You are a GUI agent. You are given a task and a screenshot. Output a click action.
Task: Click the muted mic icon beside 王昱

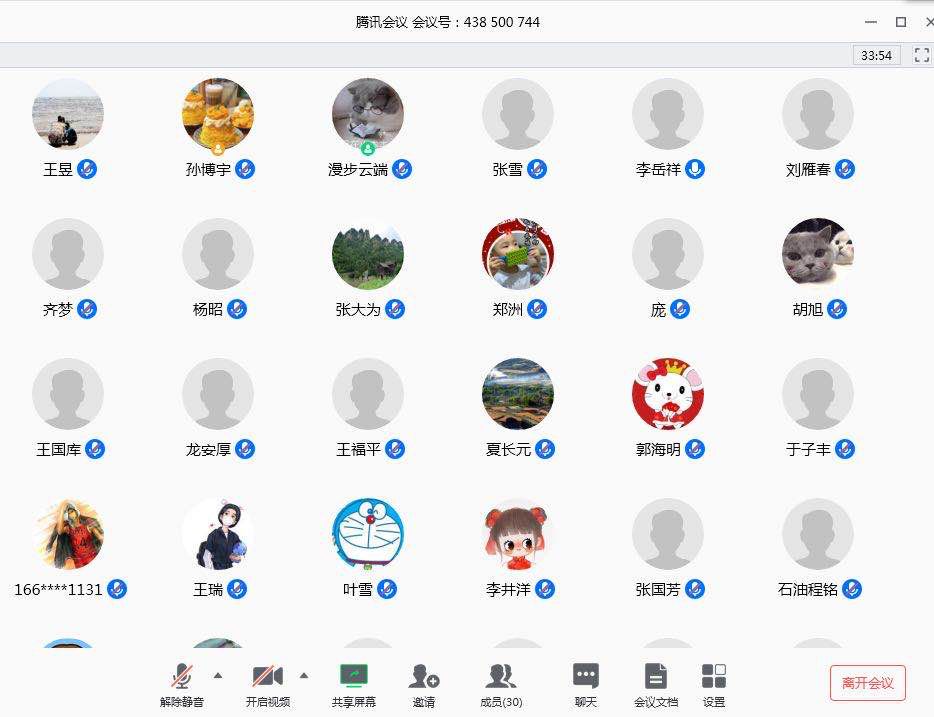point(87,169)
